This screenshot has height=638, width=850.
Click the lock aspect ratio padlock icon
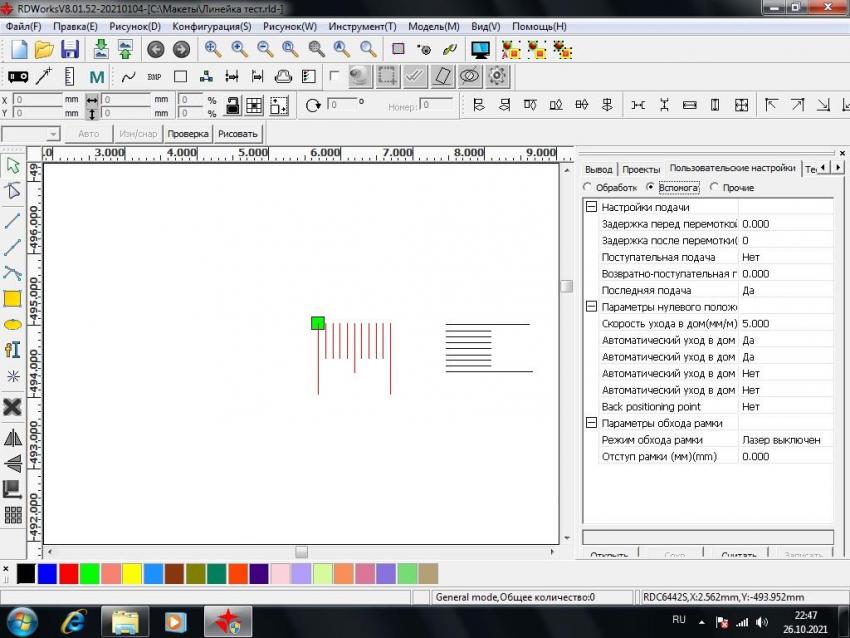[232, 105]
